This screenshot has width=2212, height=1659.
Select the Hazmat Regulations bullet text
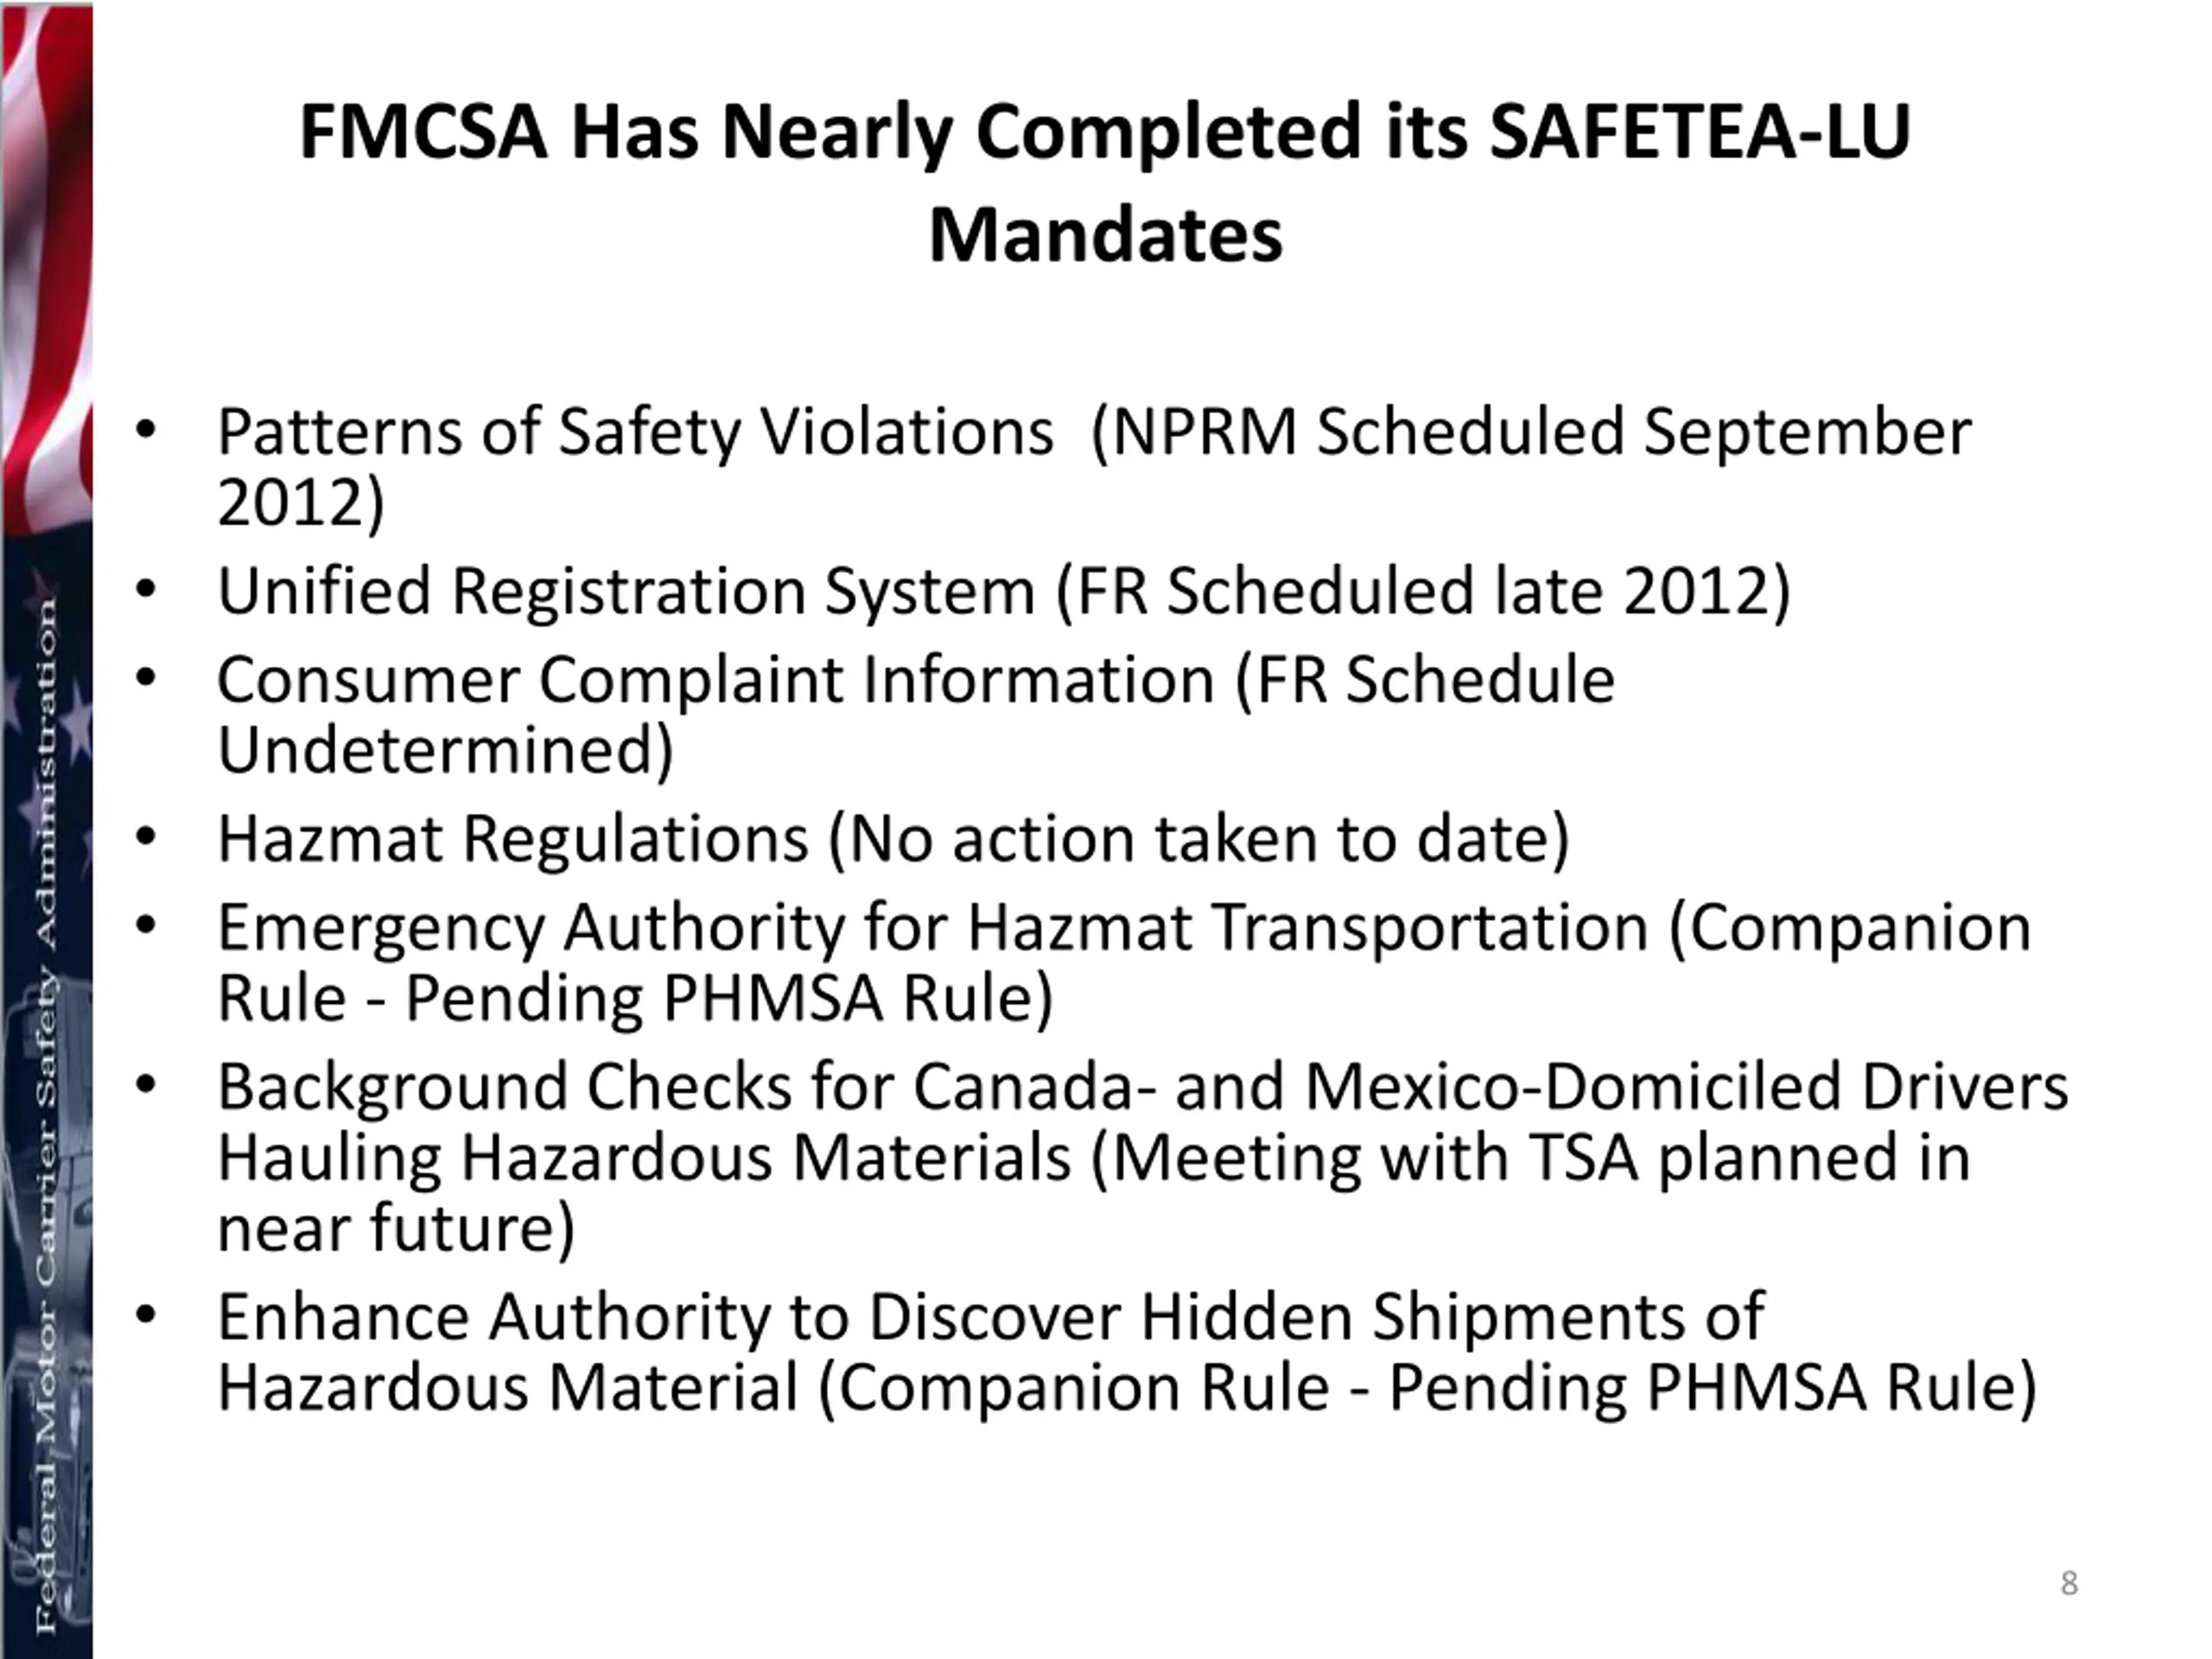pos(894,839)
